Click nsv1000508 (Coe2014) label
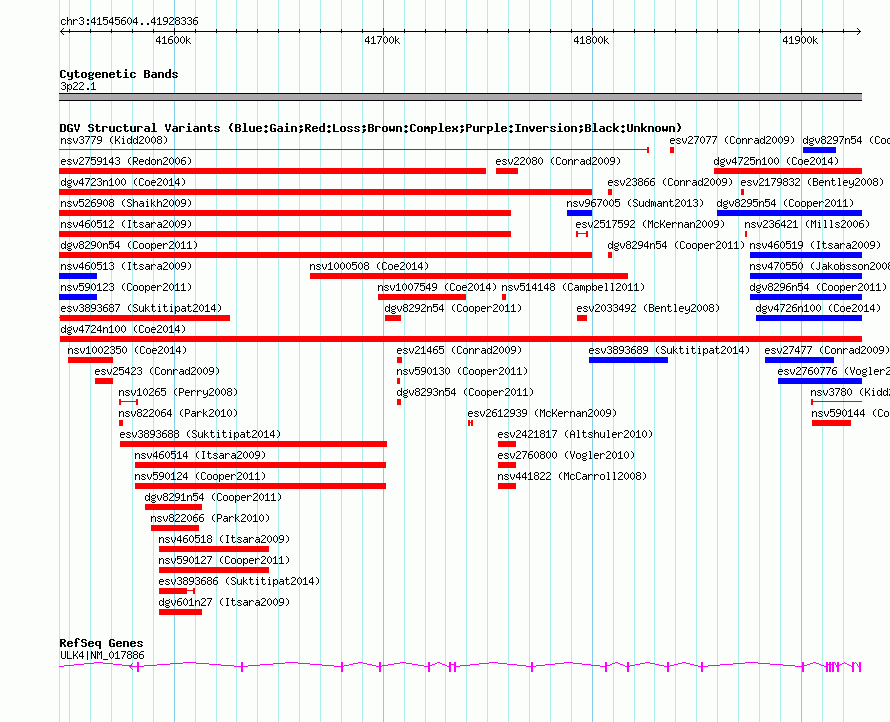This screenshot has height=722, width=890. pyautogui.click(x=369, y=266)
